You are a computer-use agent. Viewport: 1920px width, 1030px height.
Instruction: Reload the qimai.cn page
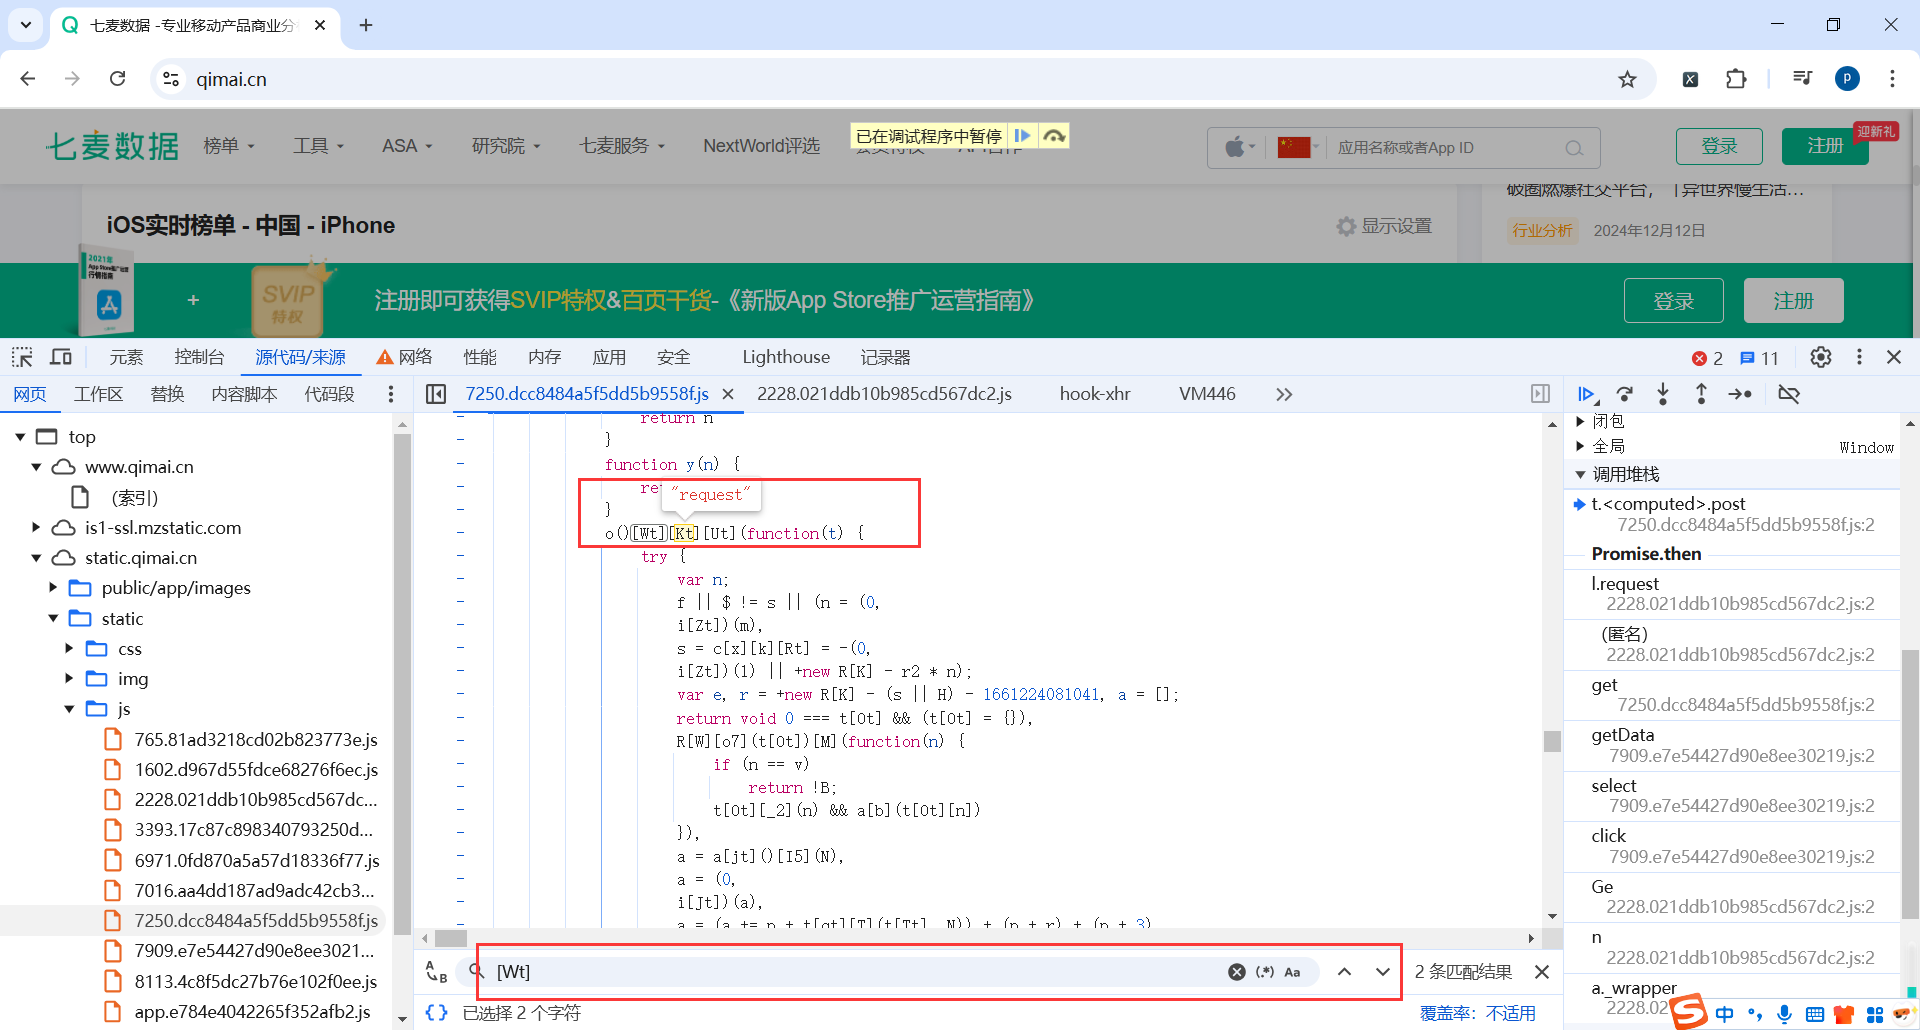pyautogui.click(x=117, y=79)
